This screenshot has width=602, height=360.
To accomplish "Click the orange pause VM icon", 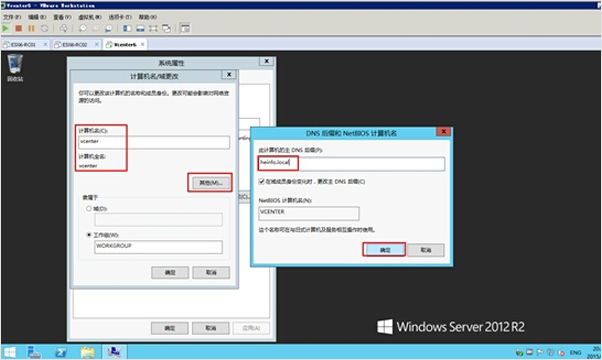I will [x=31, y=28].
